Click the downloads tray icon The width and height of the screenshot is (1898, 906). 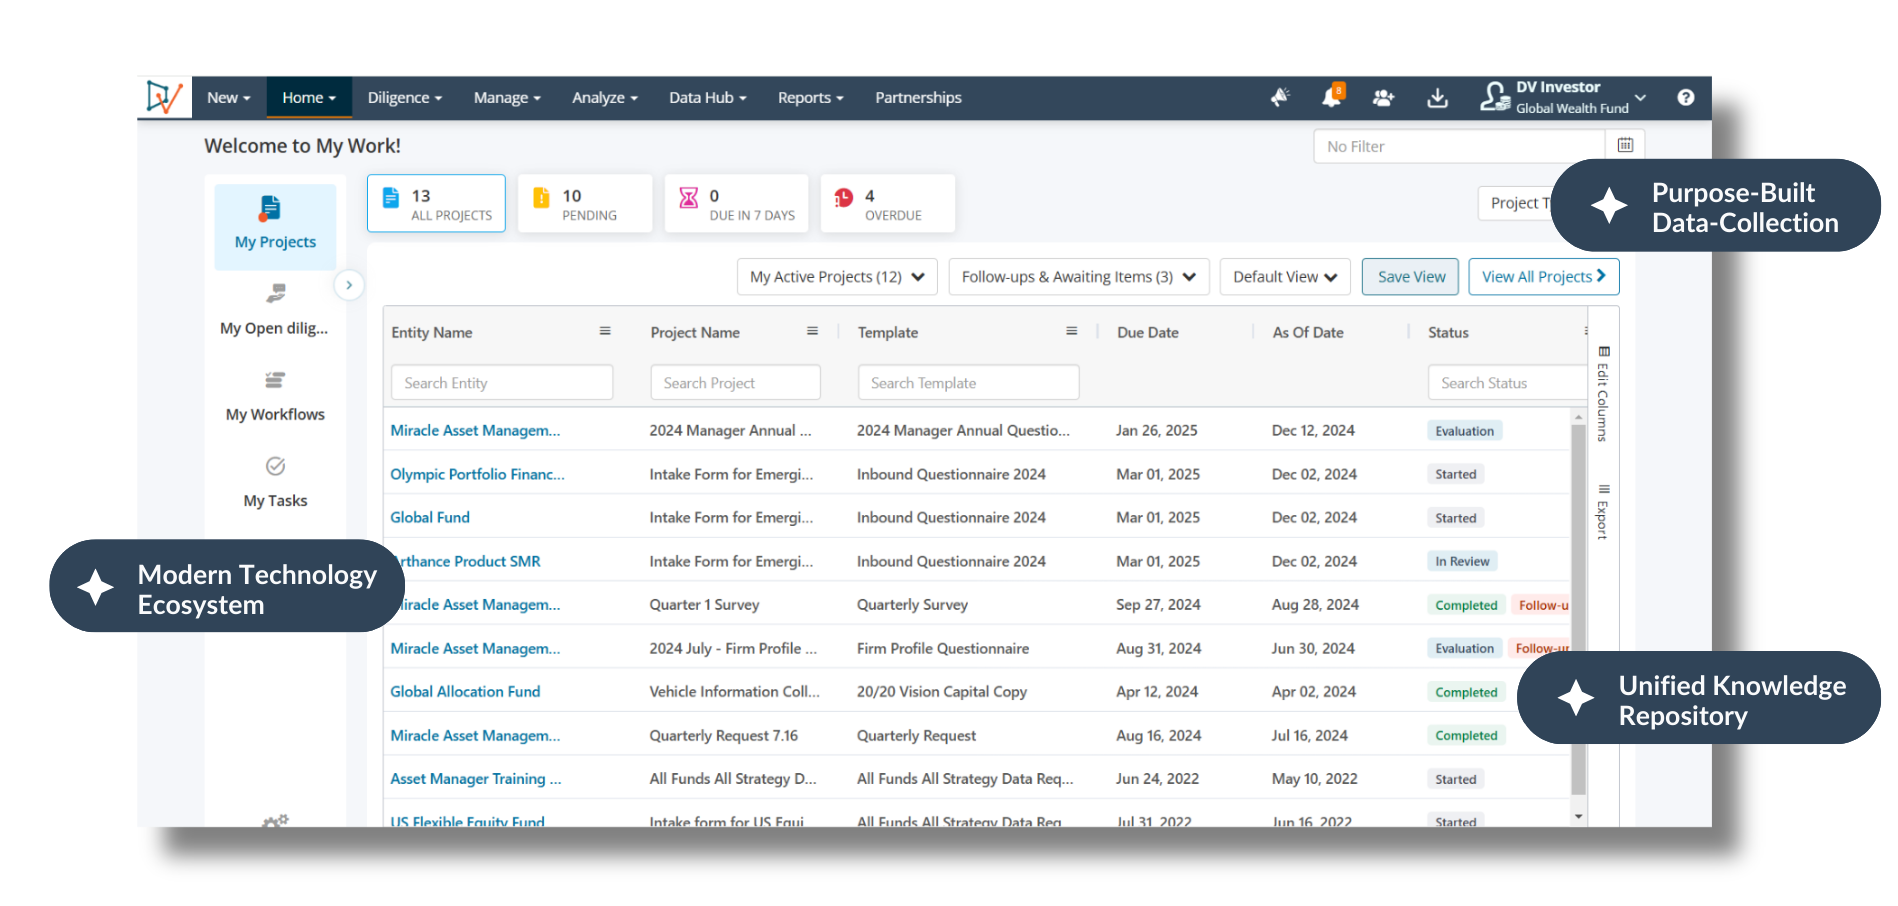point(1437,97)
